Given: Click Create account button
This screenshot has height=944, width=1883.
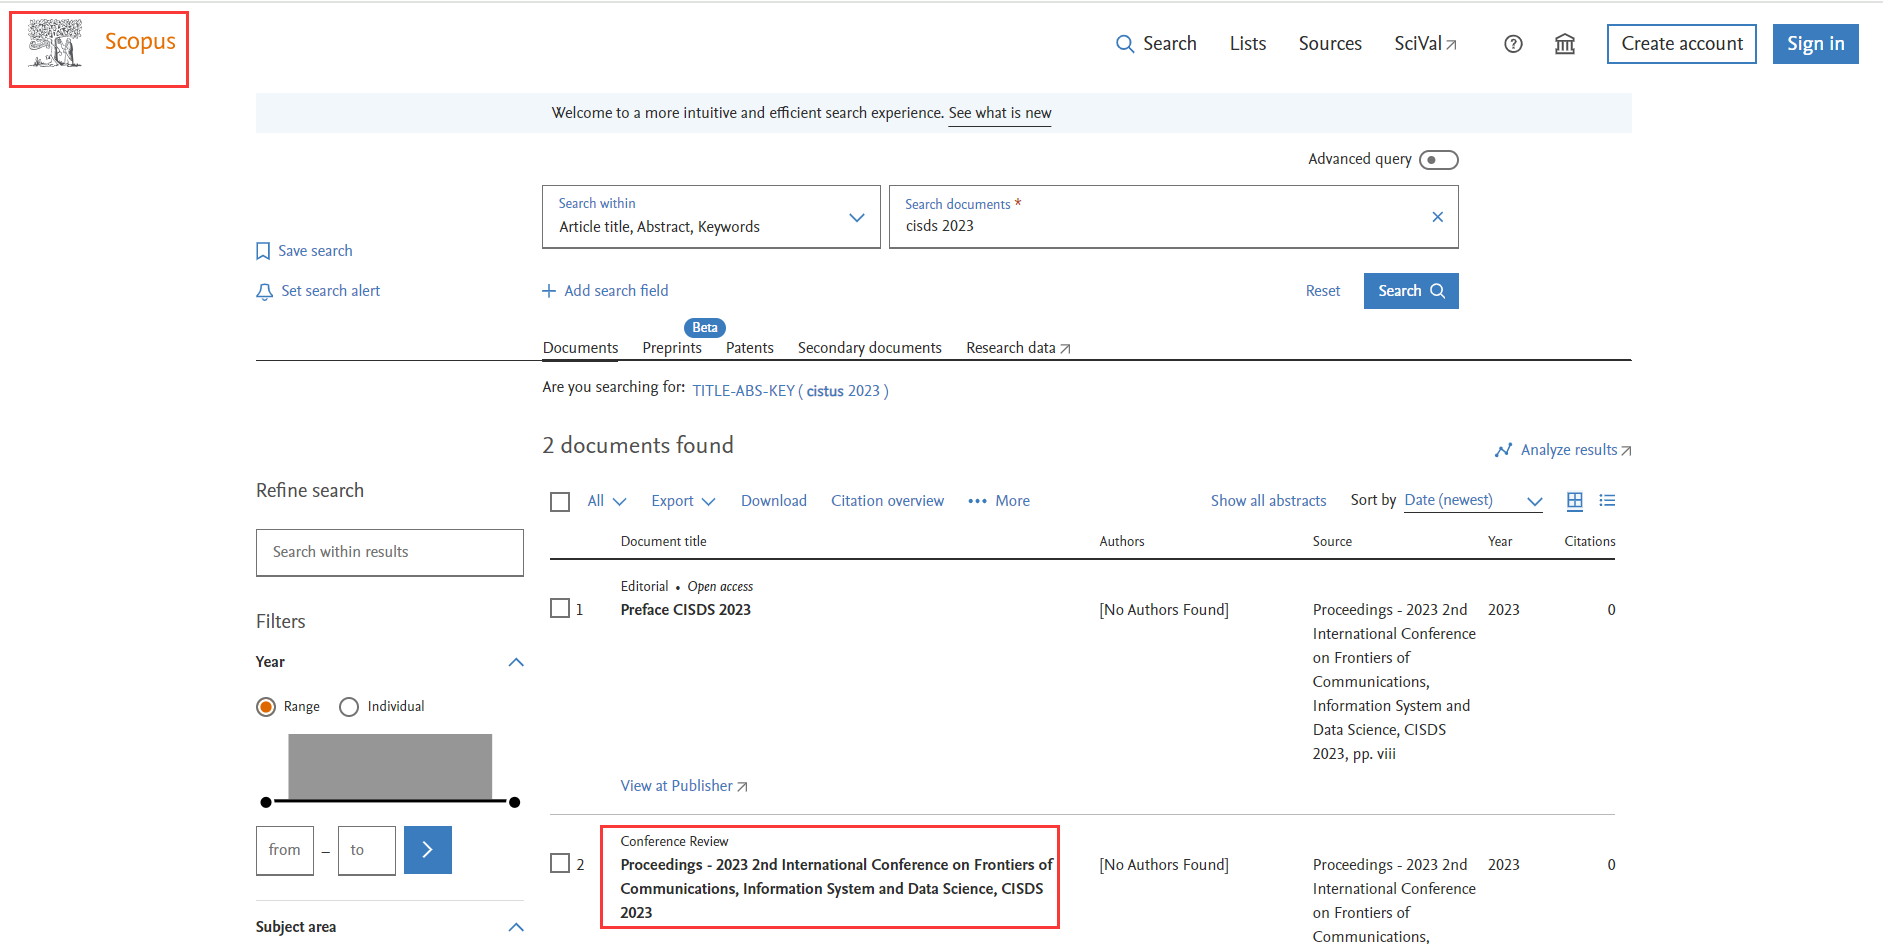Looking at the screenshot, I should [x=1682, y=44].
